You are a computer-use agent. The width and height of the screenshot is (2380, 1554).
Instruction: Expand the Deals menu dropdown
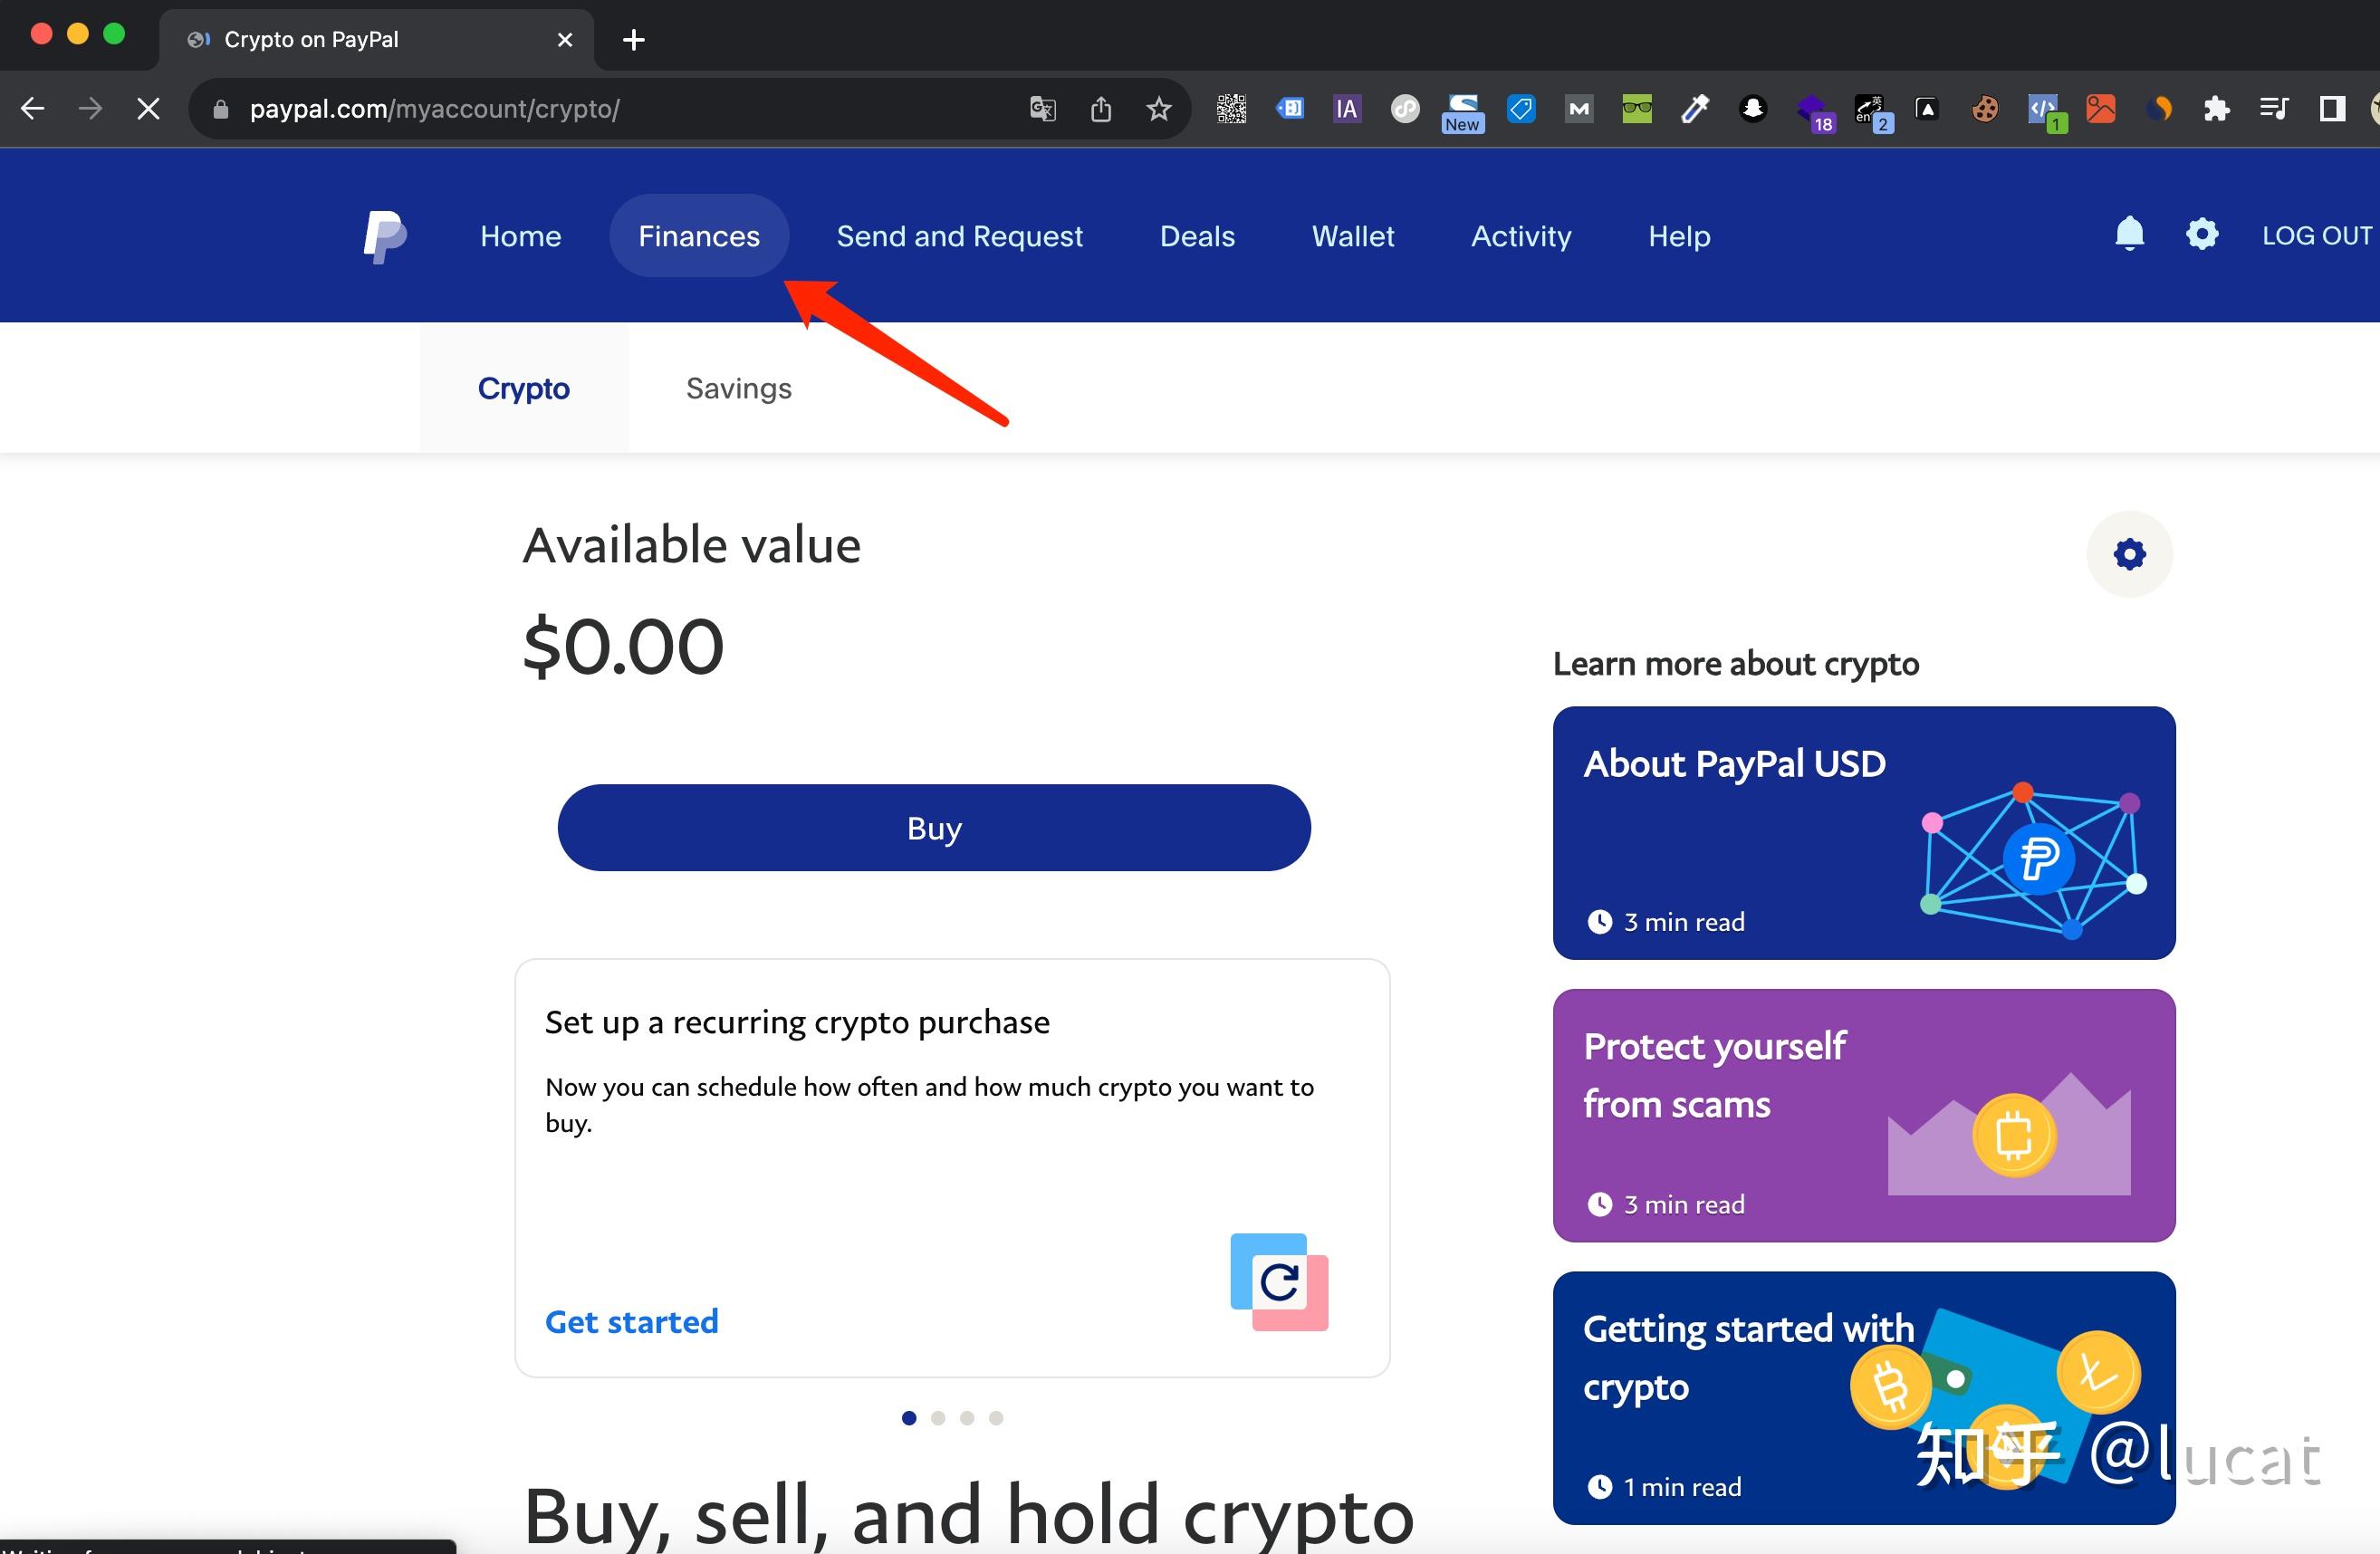coord(1199,235)
